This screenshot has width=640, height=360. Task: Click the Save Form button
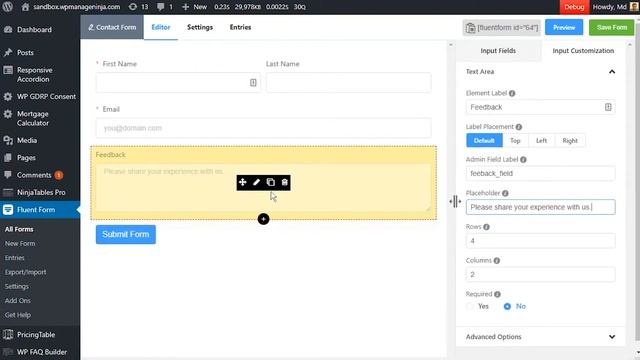pyautogui.click(x=611, y=27)
